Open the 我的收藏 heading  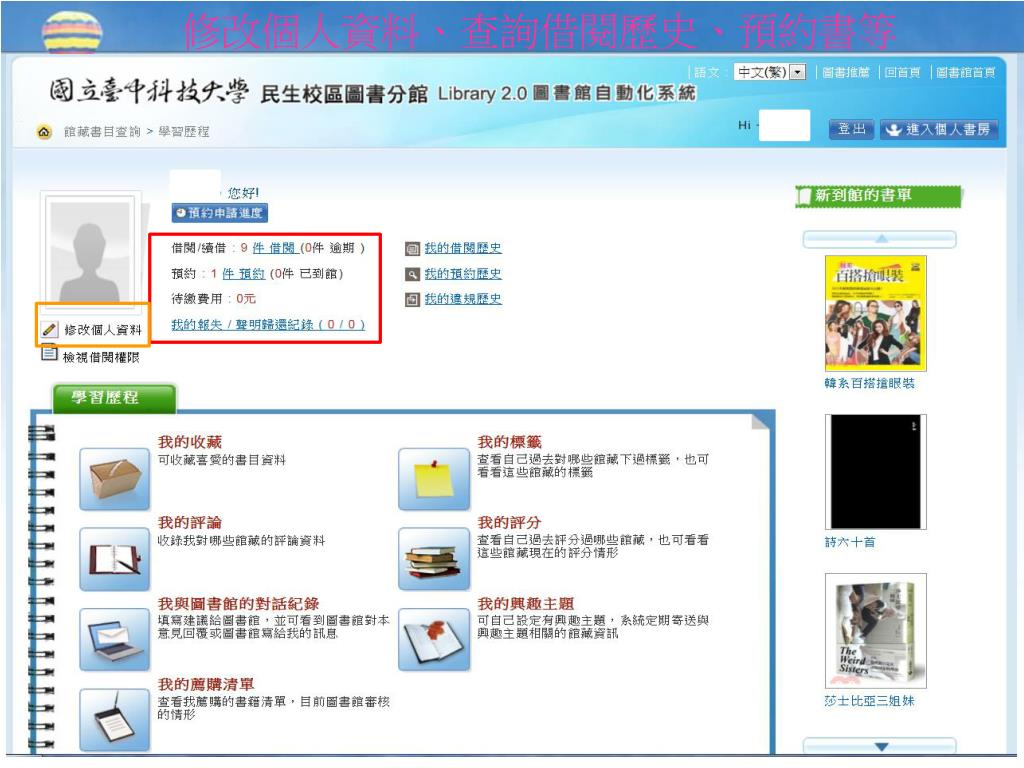pos(190,442)
